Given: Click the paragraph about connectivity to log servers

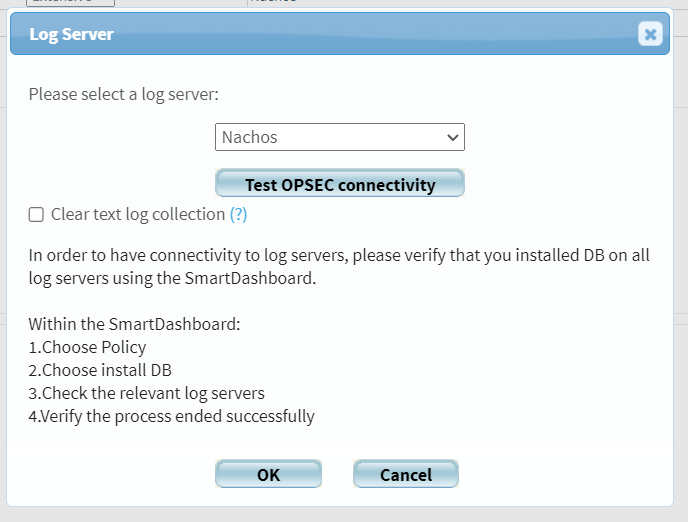Looking at the screenshot, I should point(339,267).
